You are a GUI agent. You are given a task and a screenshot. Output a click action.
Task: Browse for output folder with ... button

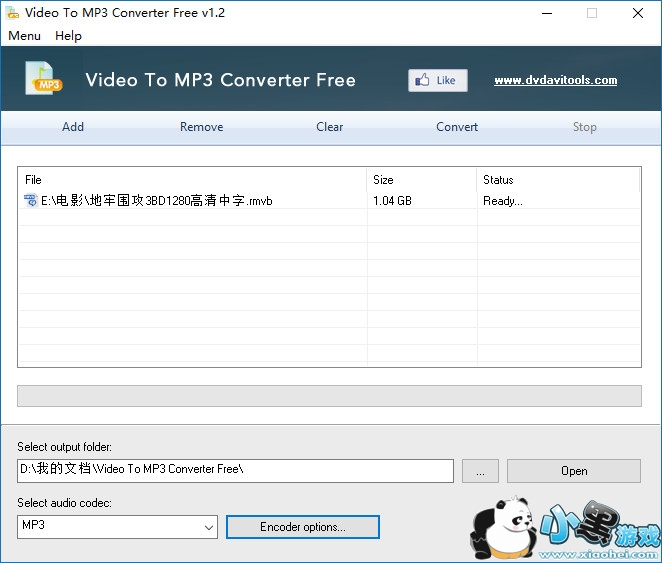tap(480, 471)
